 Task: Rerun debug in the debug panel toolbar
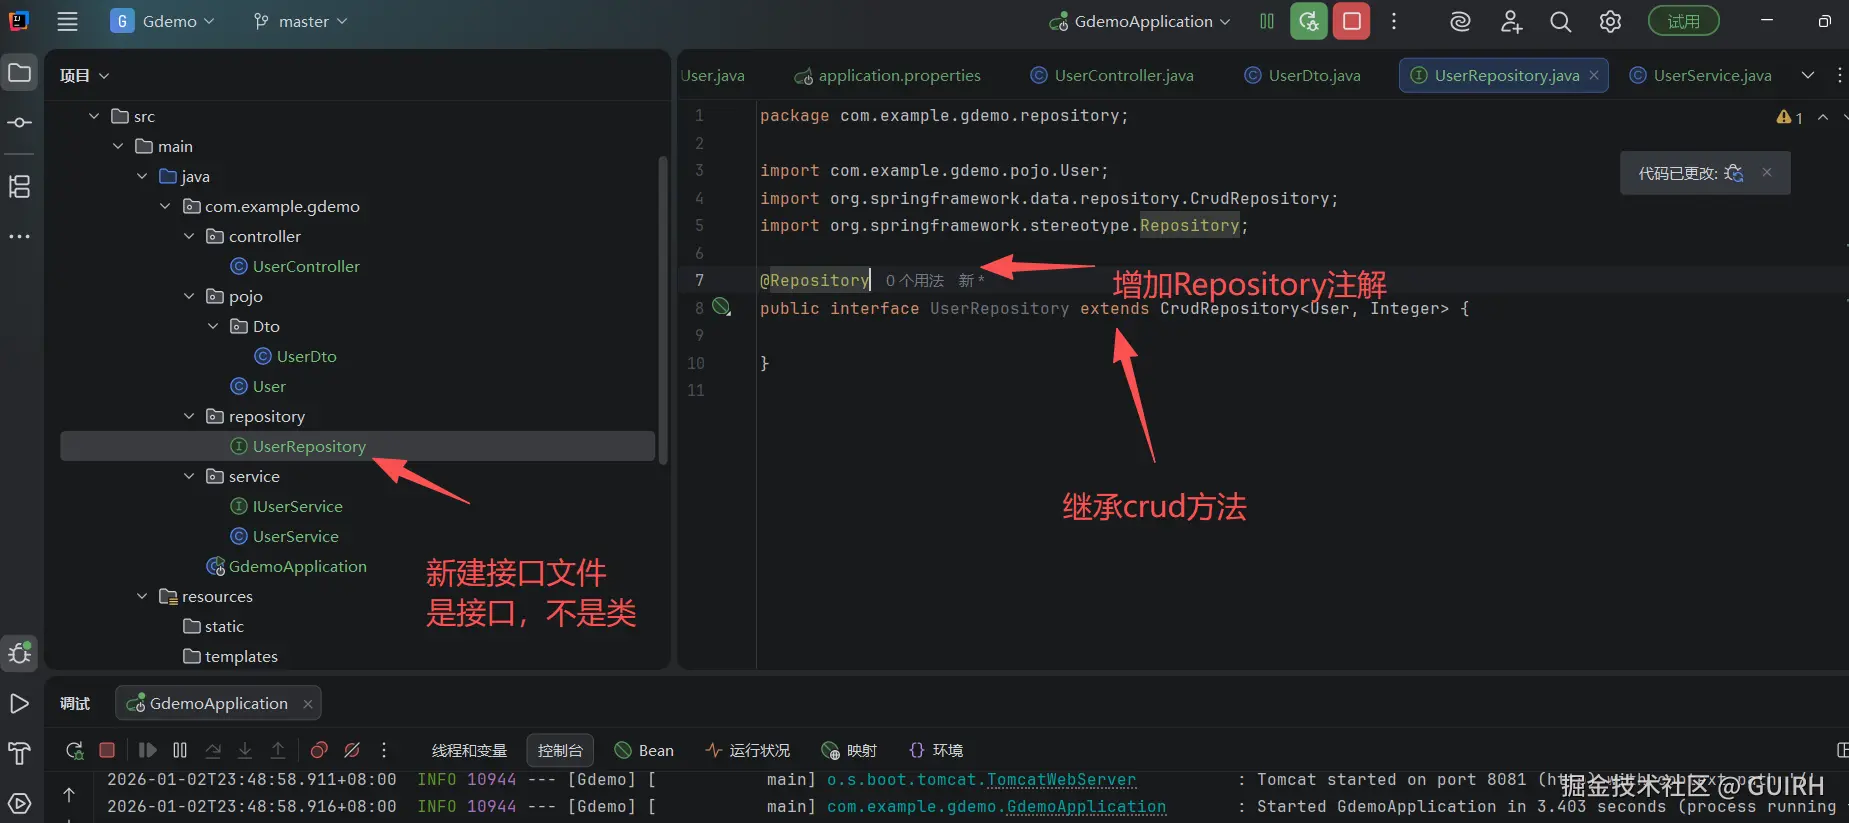click(x=74, y=750)
